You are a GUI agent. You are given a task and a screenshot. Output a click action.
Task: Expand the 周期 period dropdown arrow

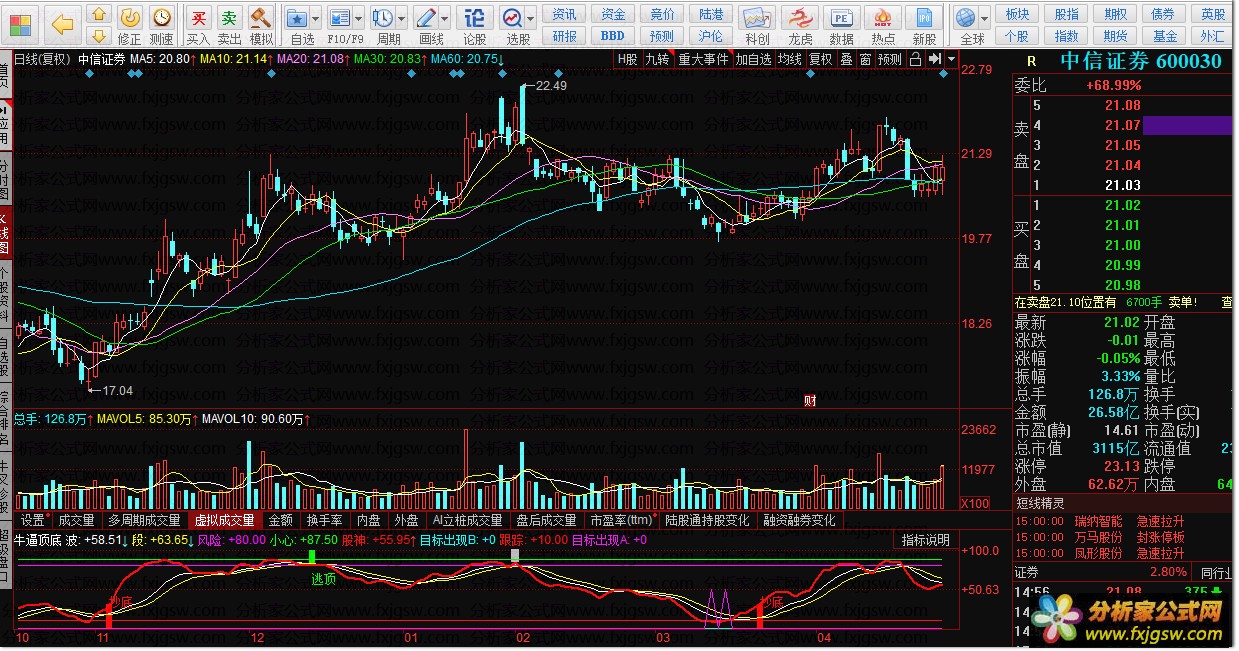coord(402,18)
